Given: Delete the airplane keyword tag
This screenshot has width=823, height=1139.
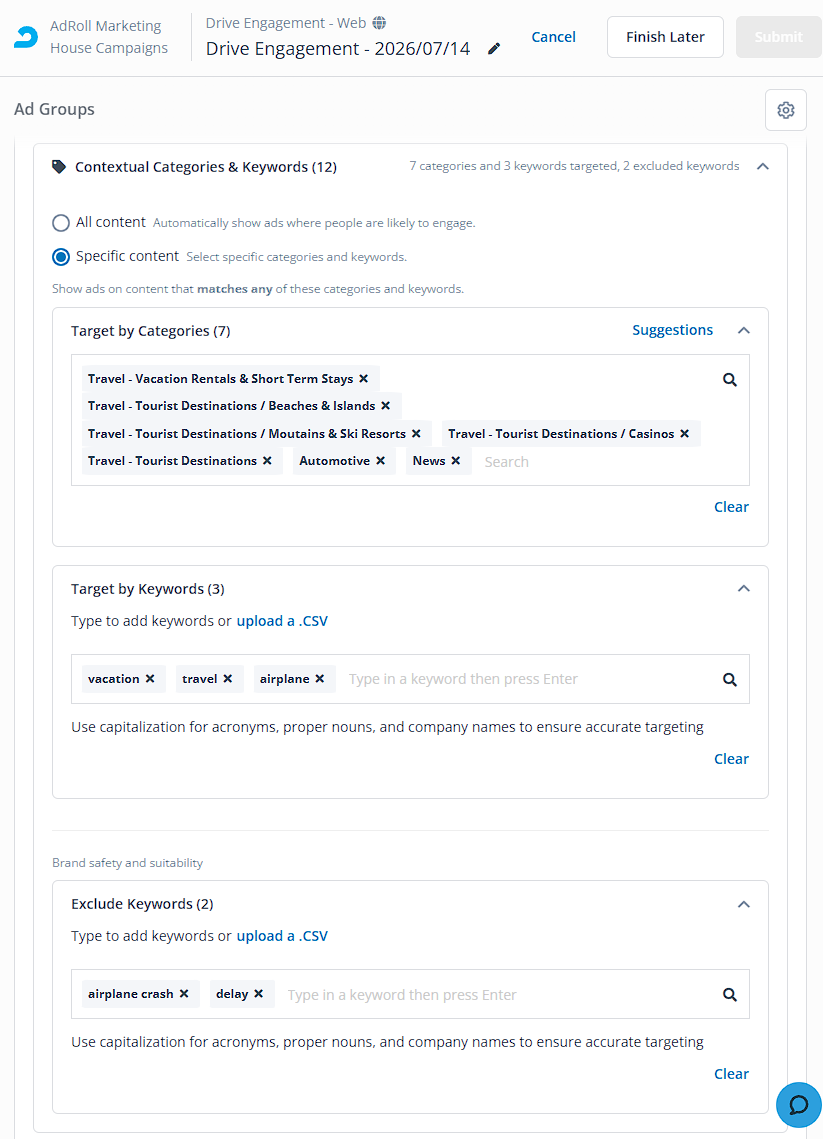Looking at the screenshot, I should 320,678.
